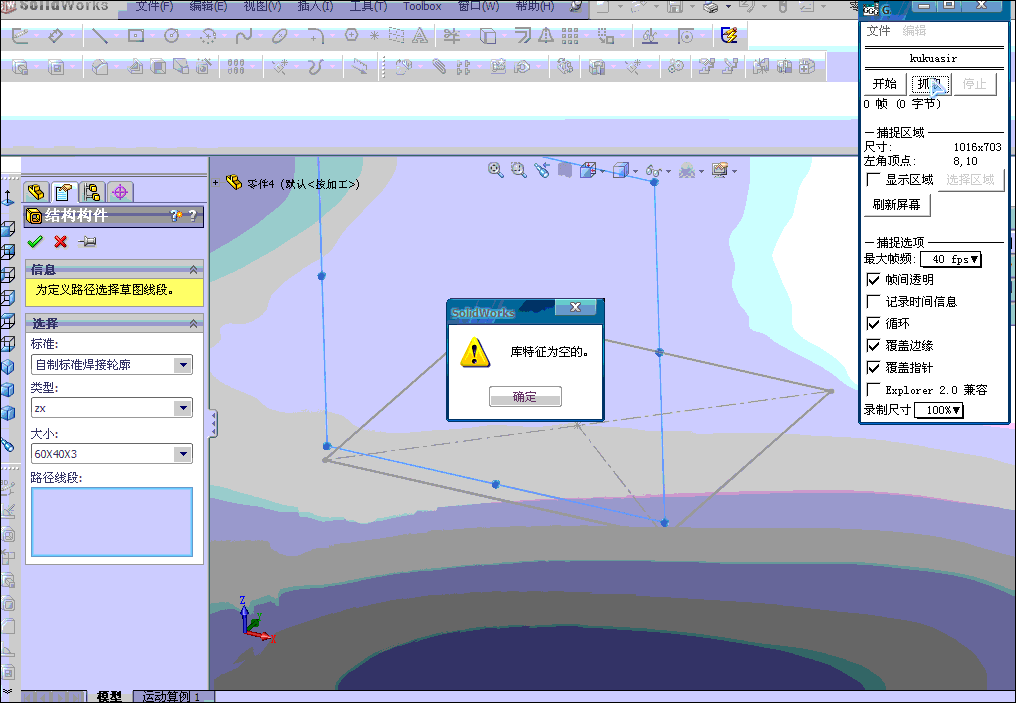This screenshot has height=703, width=1016.
Task: Toggle the 帧间透明 checkbox
Action: 873,279
